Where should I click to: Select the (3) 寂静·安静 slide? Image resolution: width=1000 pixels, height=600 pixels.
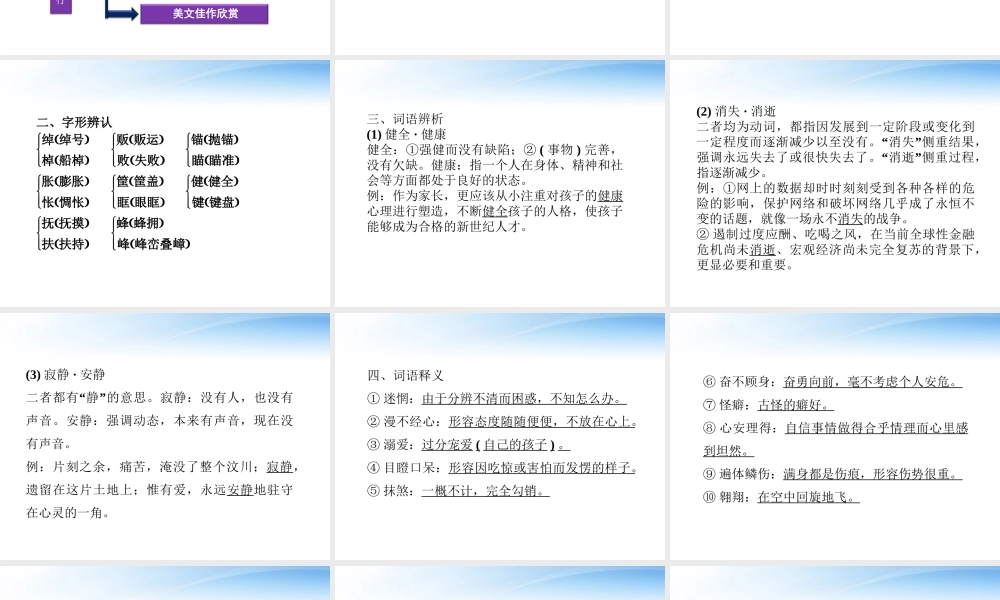(x=165, y=436)
